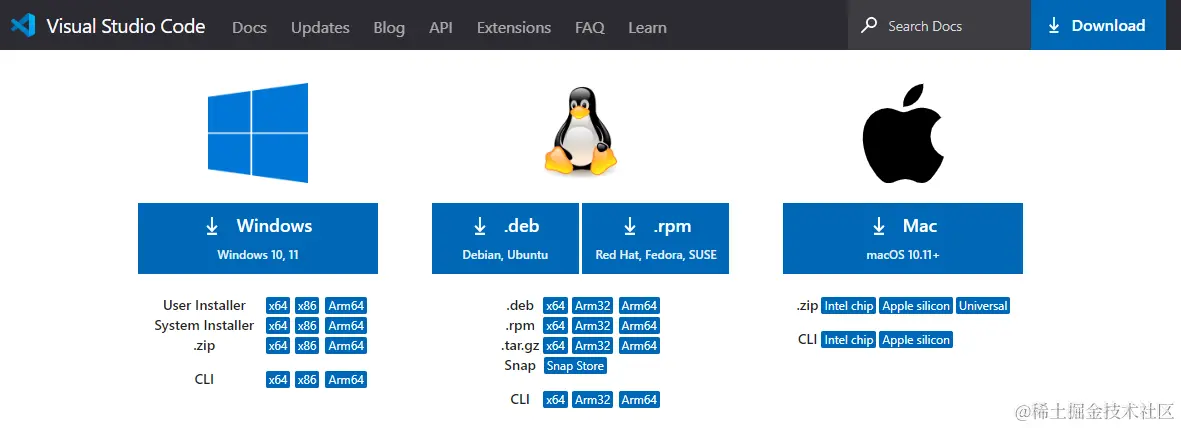Select x64 in Linux .rpm row
This screenshot has height=428, width=1181.
click(555, 326)
